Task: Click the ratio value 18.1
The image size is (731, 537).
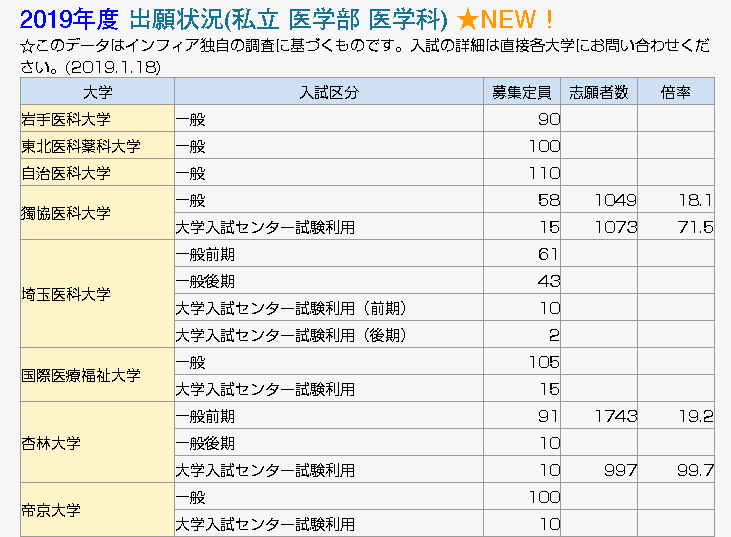Action: coord(696,200)
